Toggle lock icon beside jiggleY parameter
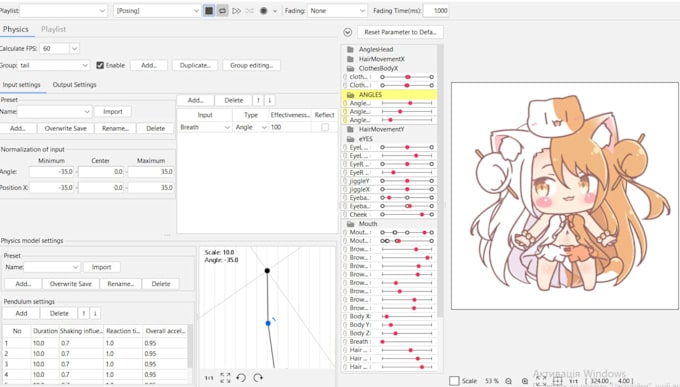Image resolution: width=680 pixels, height=387 pixels. [x=345, y=181]
